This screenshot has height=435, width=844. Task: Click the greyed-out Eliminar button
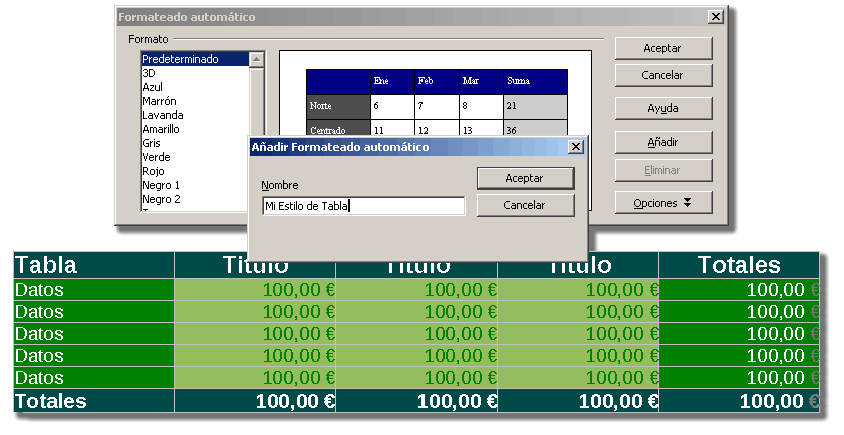click(663, 170)
